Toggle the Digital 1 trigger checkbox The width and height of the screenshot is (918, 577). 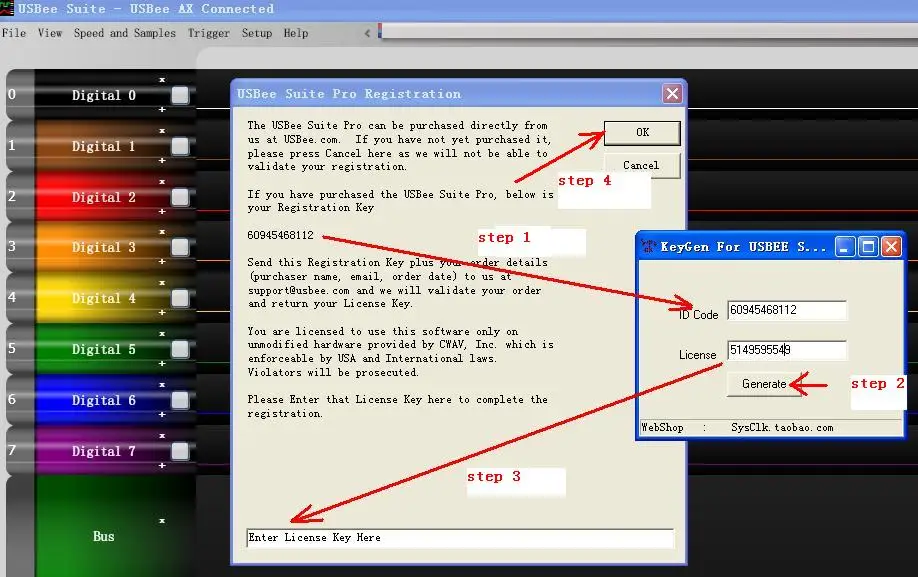[180, 146]
